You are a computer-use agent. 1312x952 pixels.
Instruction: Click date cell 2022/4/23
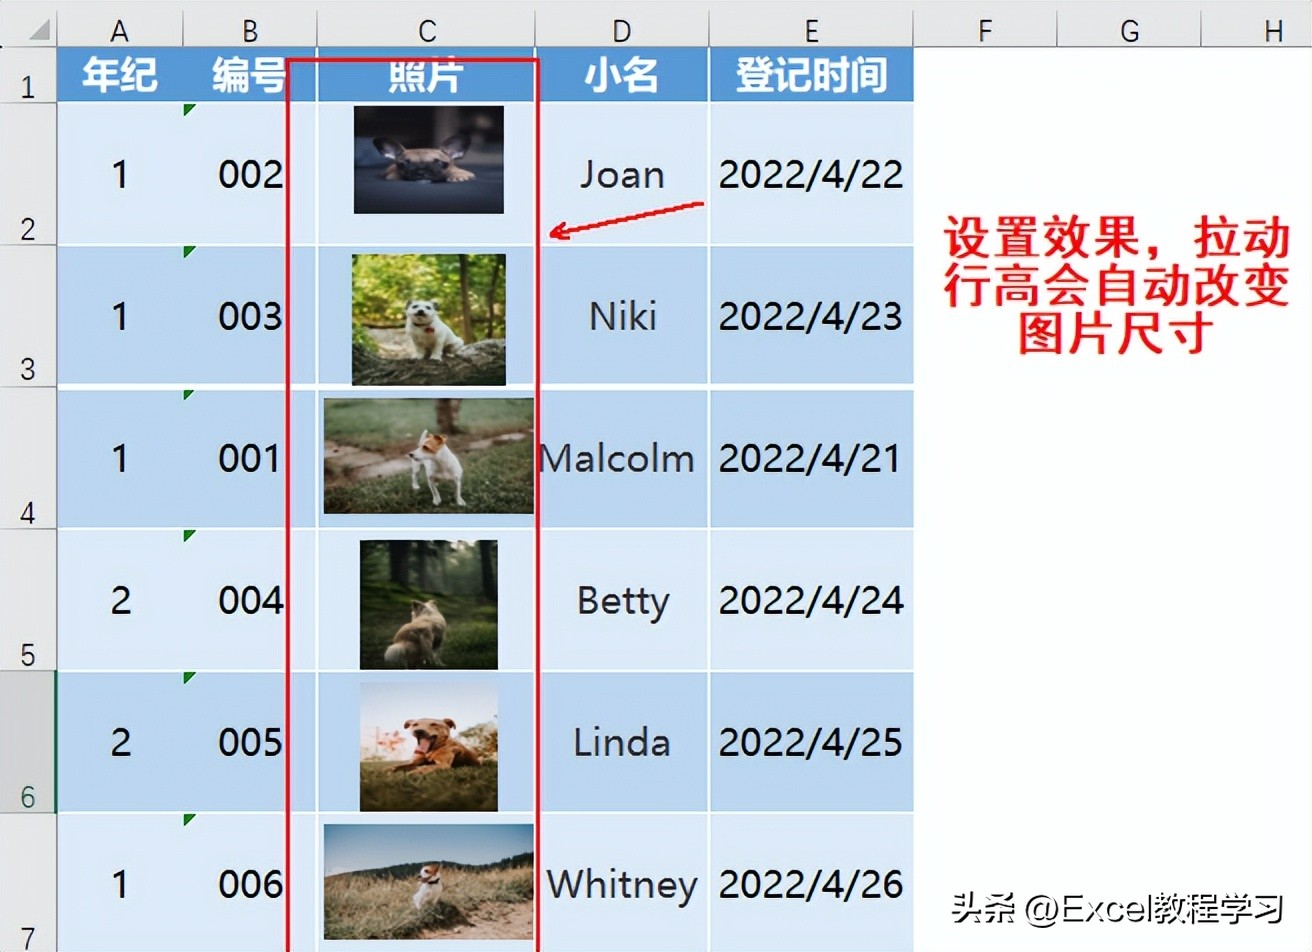pos(811,316)
